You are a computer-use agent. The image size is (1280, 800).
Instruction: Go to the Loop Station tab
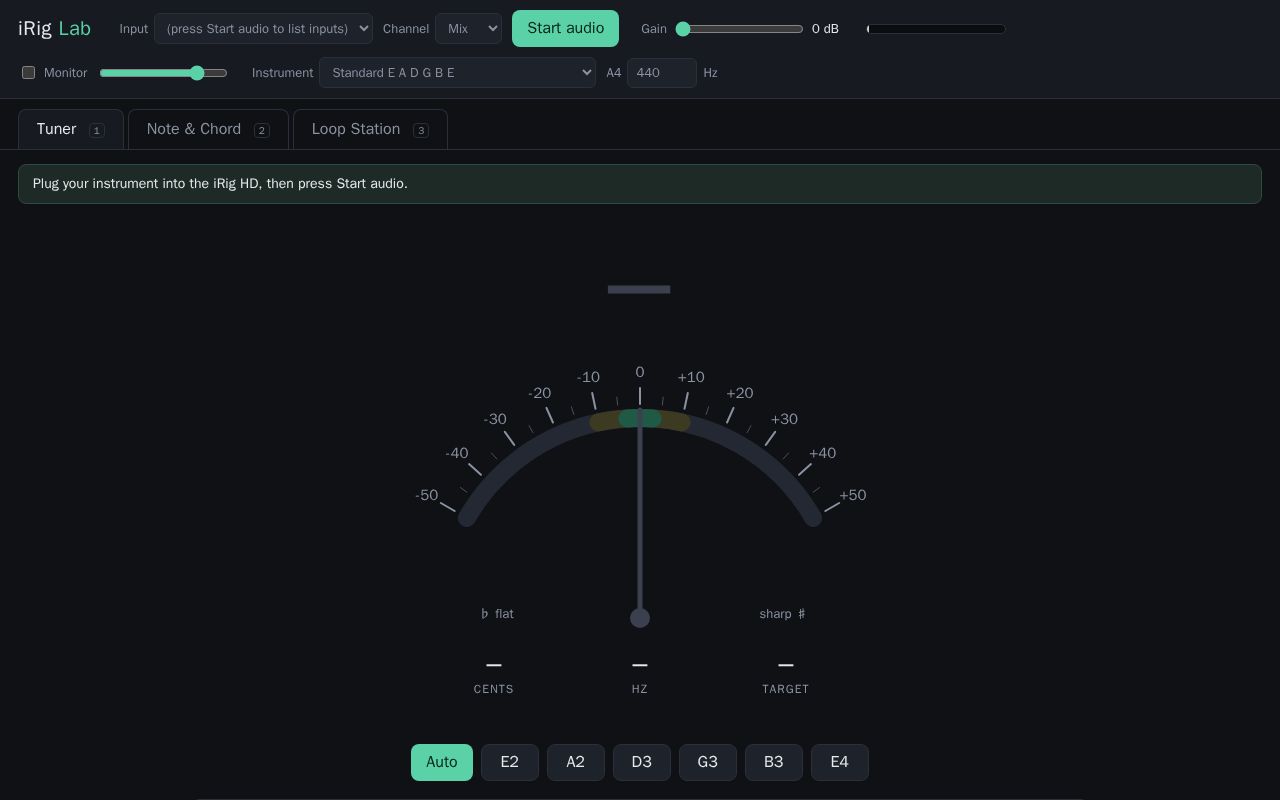click(x=370, y=129)
